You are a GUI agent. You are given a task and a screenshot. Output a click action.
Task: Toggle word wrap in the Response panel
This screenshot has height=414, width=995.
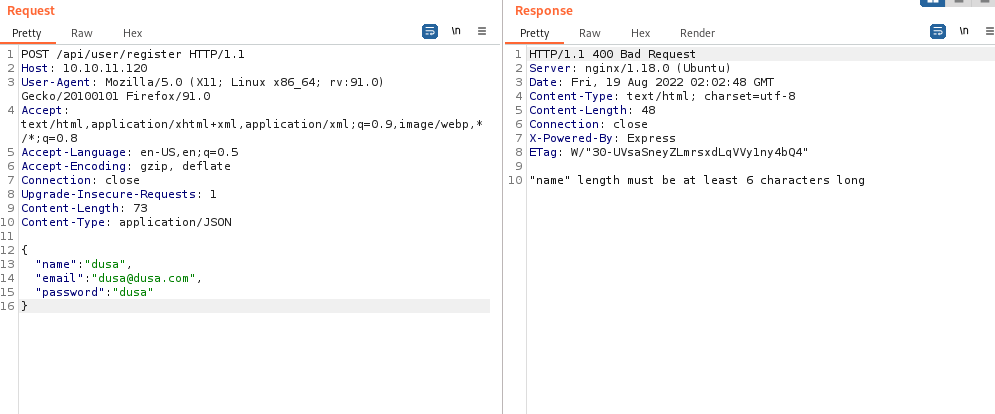(938, 32)
